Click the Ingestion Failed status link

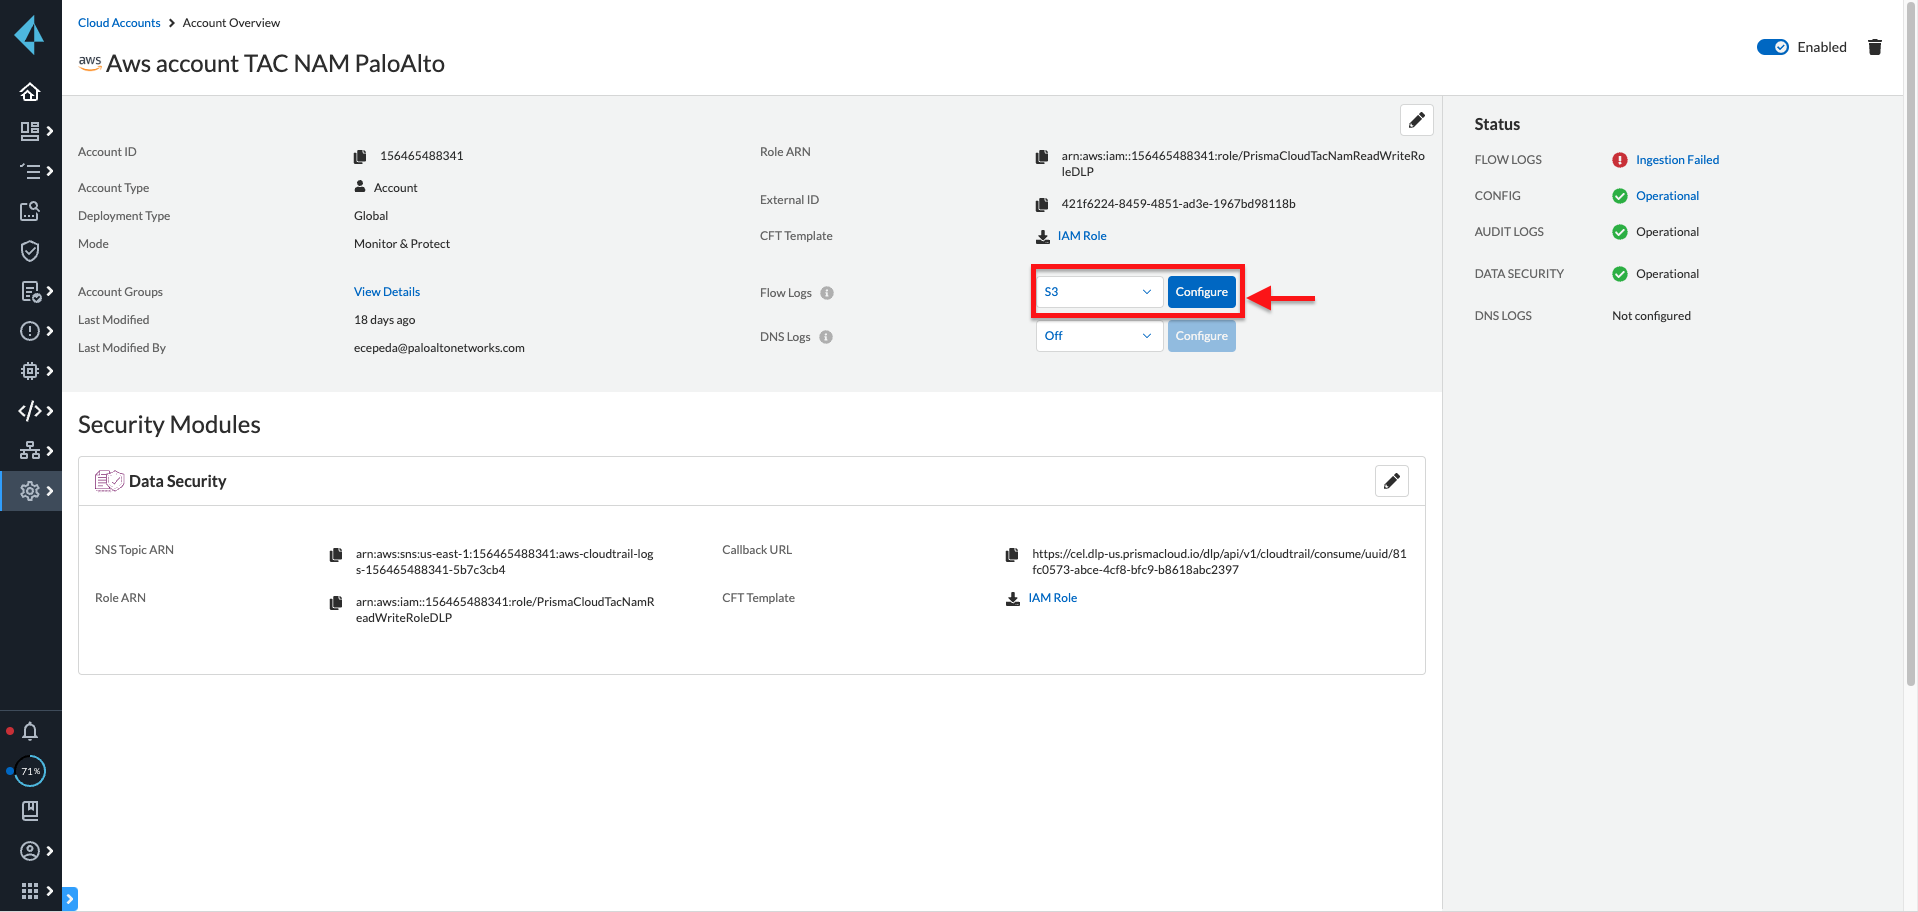(x=1677, y=160)
